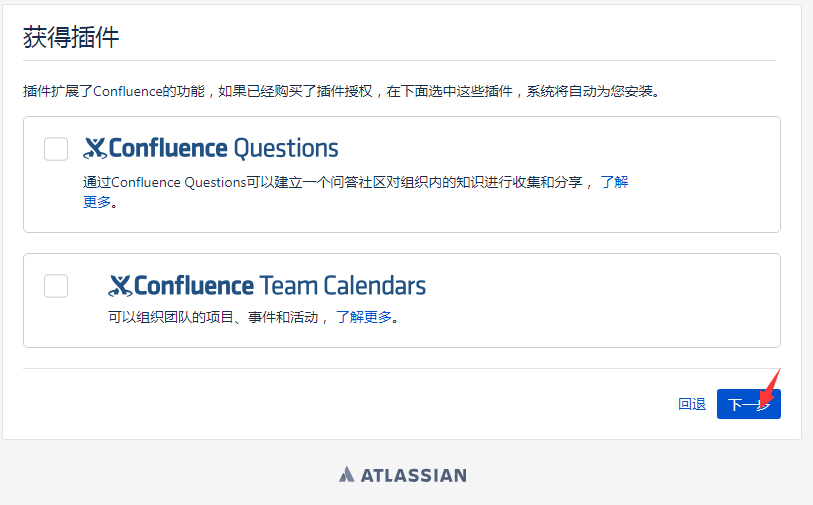Click the text 可以组织团队的项目、事件和活动

[213, 317]
